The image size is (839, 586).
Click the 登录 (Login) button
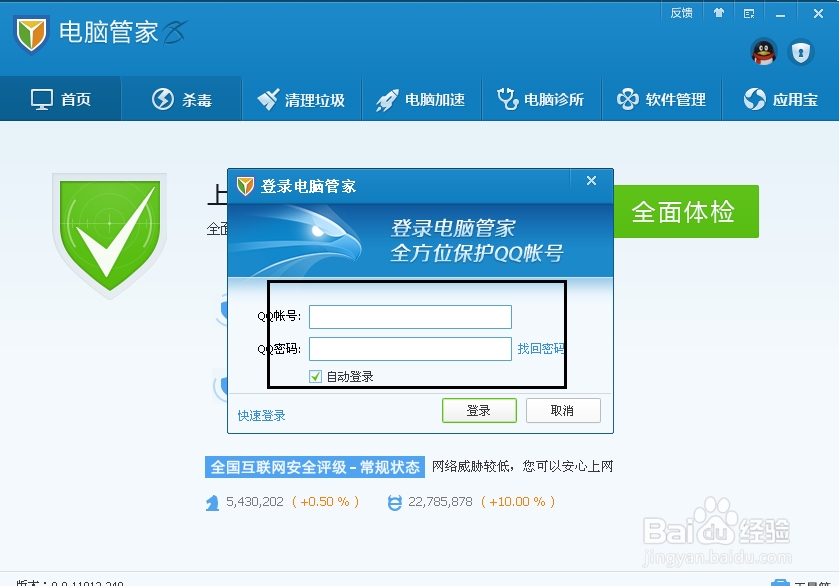[479, 410]
